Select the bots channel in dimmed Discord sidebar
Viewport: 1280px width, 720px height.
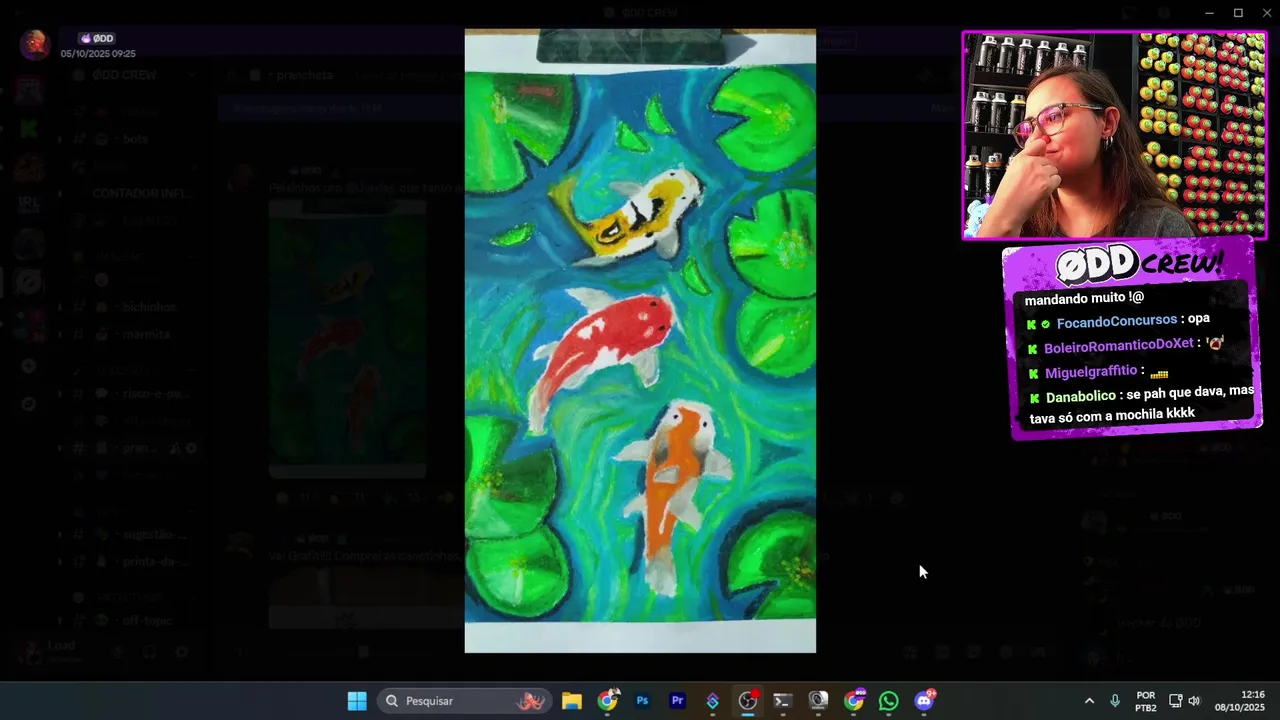(x=135, y=139)
